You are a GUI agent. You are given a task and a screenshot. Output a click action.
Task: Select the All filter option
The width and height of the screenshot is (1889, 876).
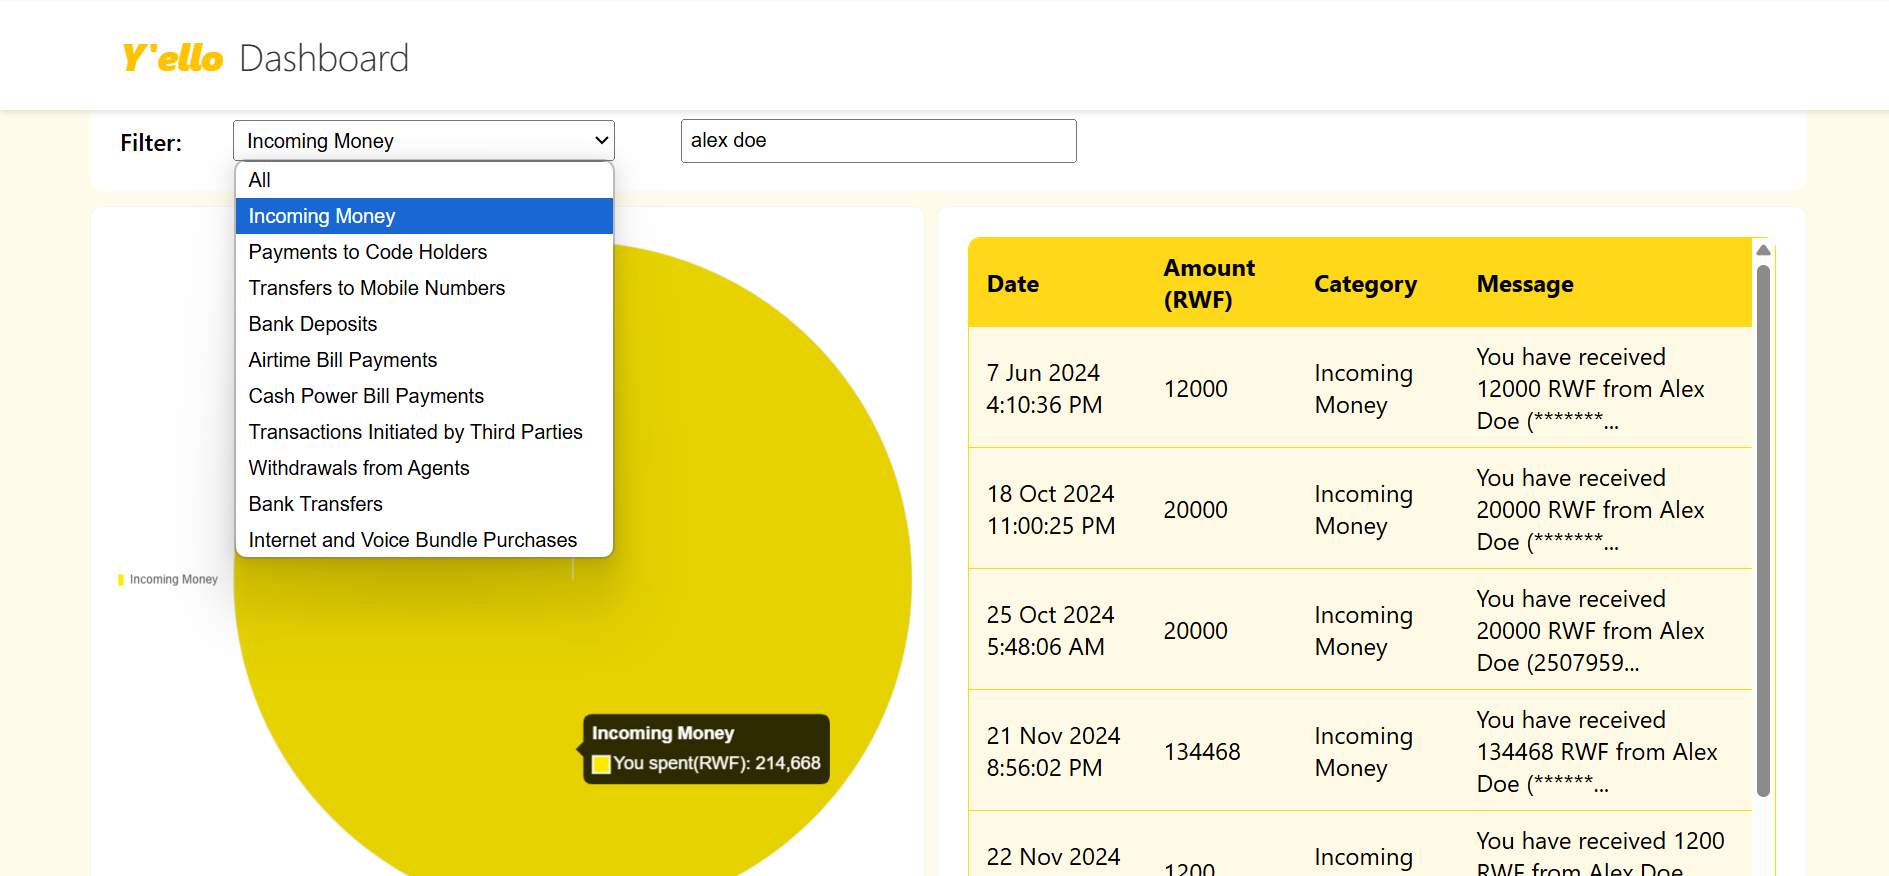[x=260, y=180]
